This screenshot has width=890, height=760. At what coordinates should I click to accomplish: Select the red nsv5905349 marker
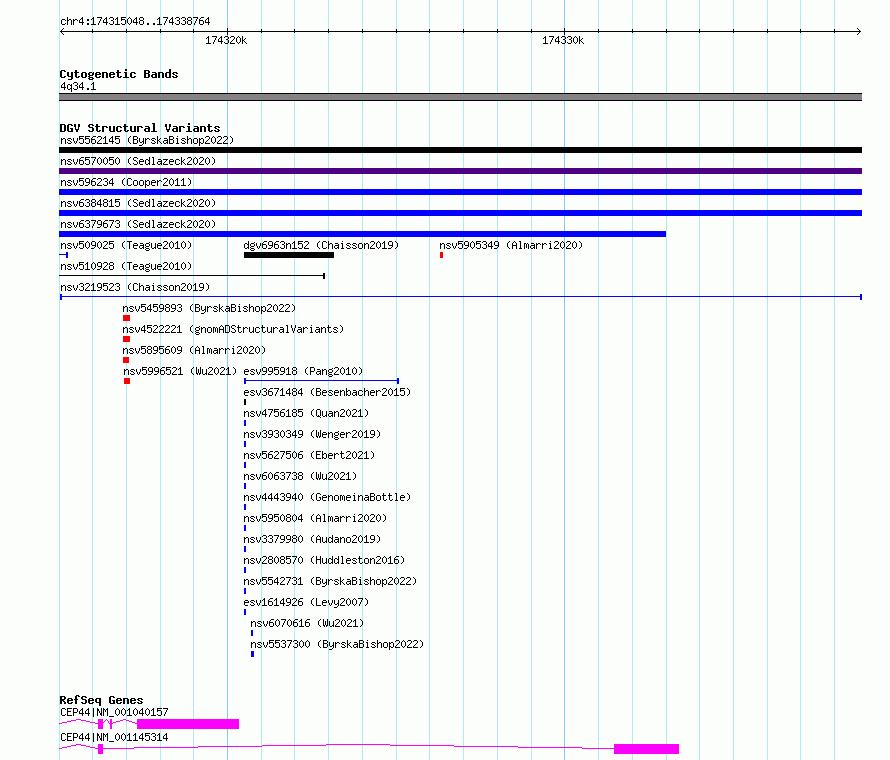point(441,255)
